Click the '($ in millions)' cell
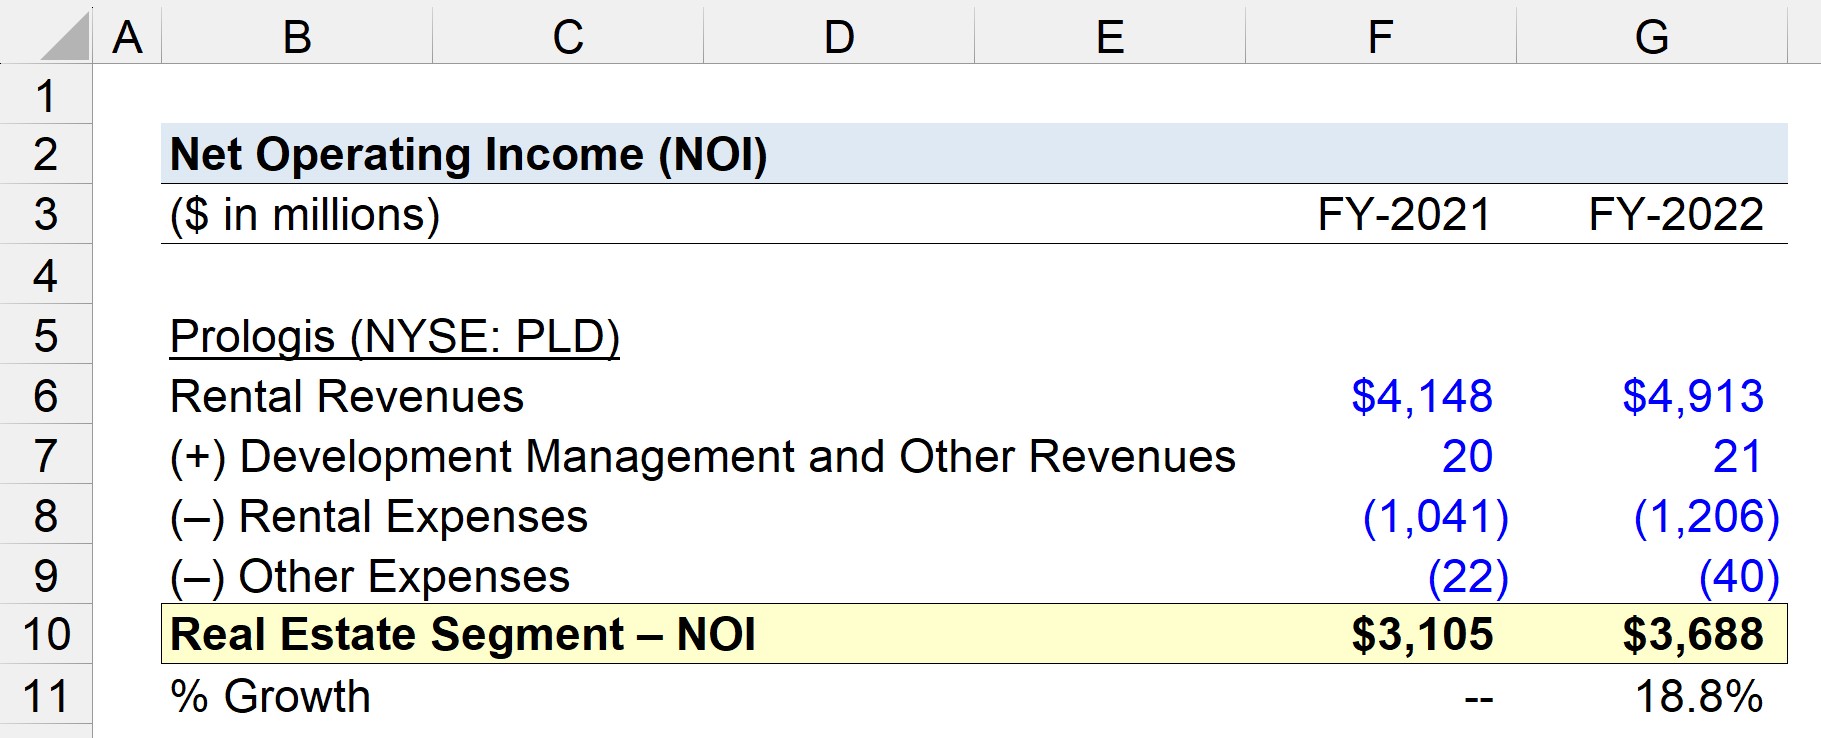Viewport: 1821px width, 738px height. coord(305,215)
